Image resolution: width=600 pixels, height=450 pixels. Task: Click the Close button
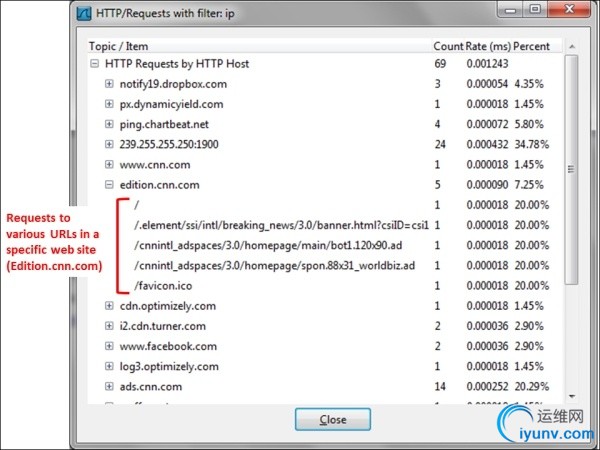coord(333,419)
